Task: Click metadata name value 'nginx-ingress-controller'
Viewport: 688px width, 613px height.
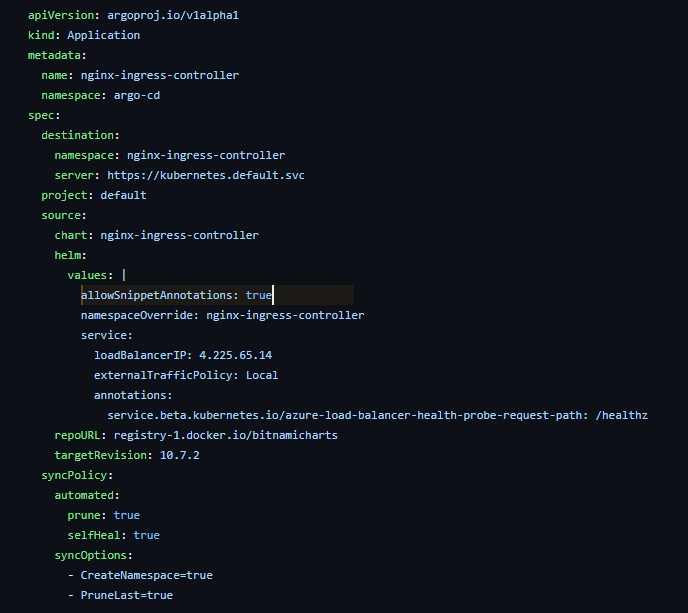Action: pos(160,75)
